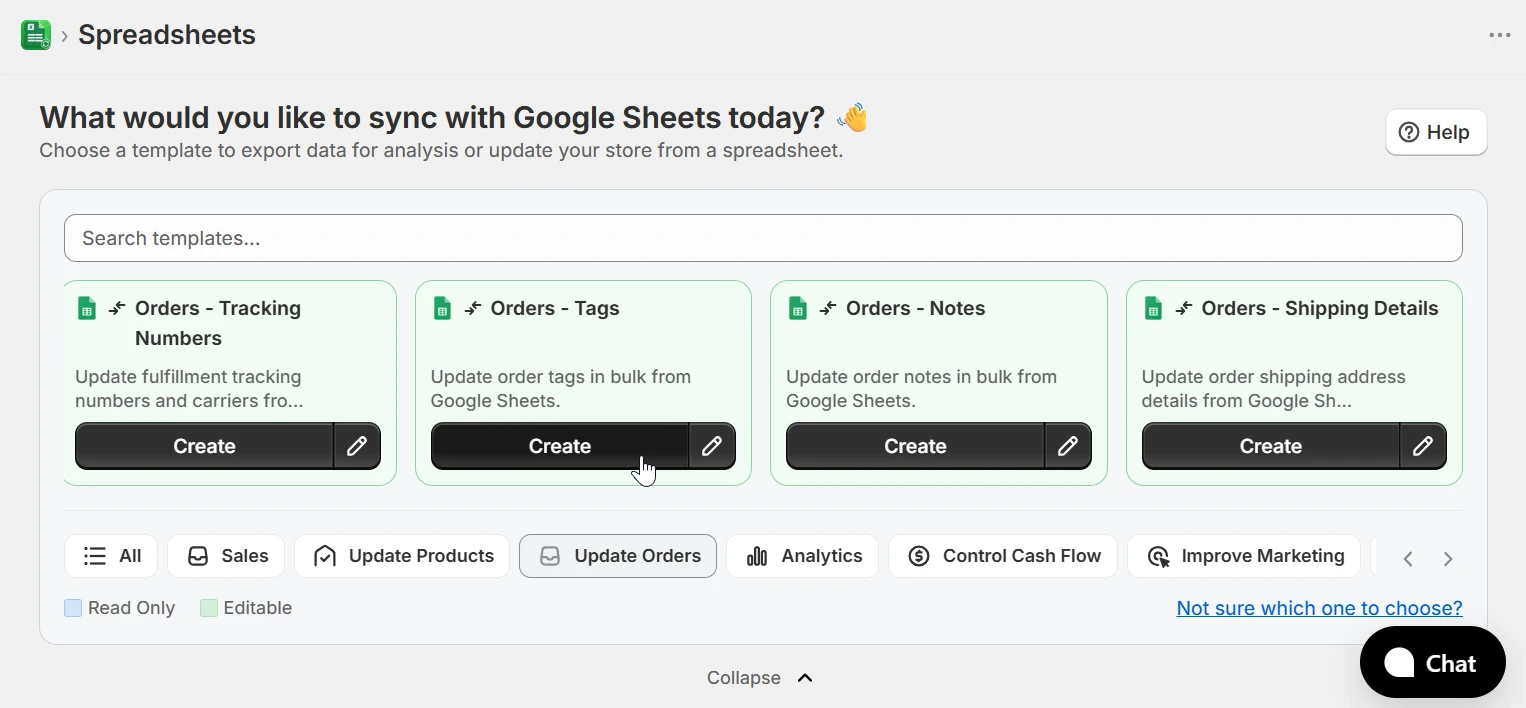
Task: Edit the Orders - Shipping Details template with pencil
Action: 1423,446
